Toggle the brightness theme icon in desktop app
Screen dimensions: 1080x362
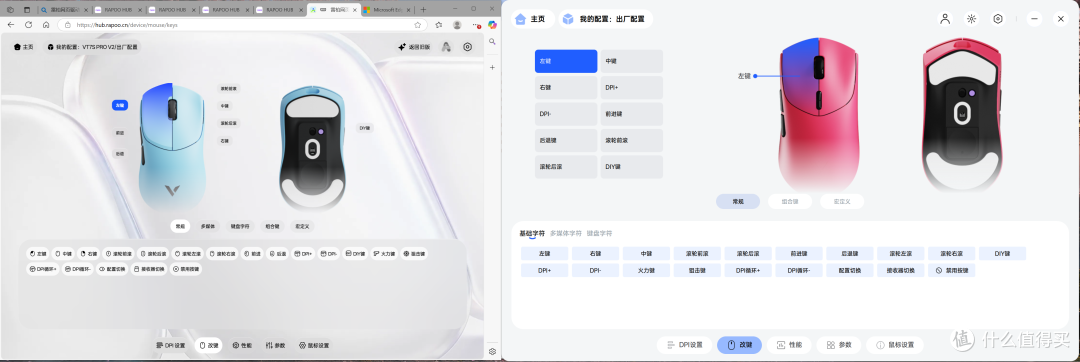click(971, 19)
